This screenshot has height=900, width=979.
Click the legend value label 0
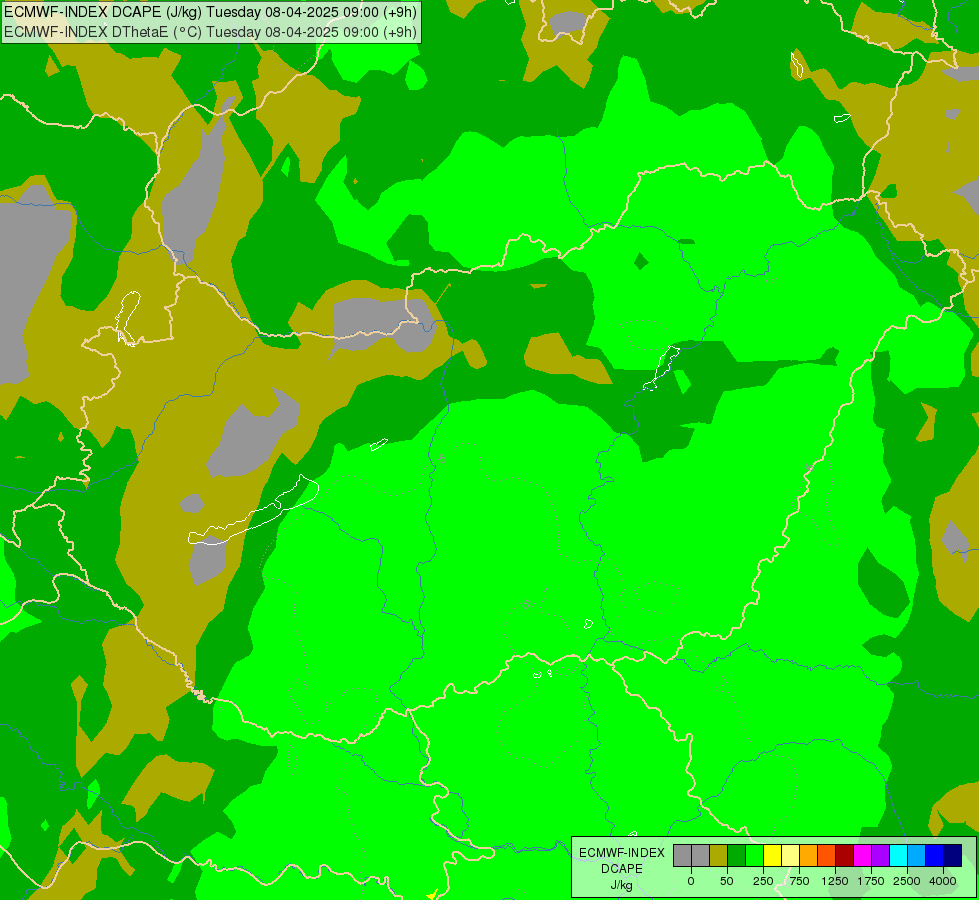click(x=691, y=881)
